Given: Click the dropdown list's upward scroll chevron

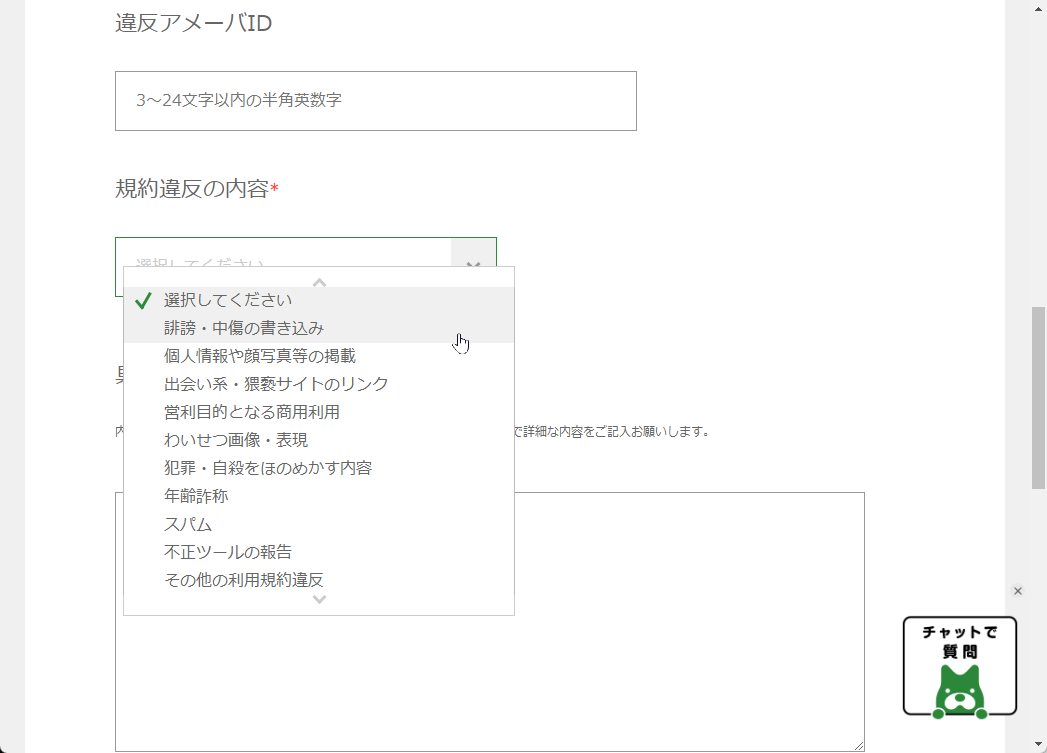Looking at the screenshot, I should click(319, 282).
